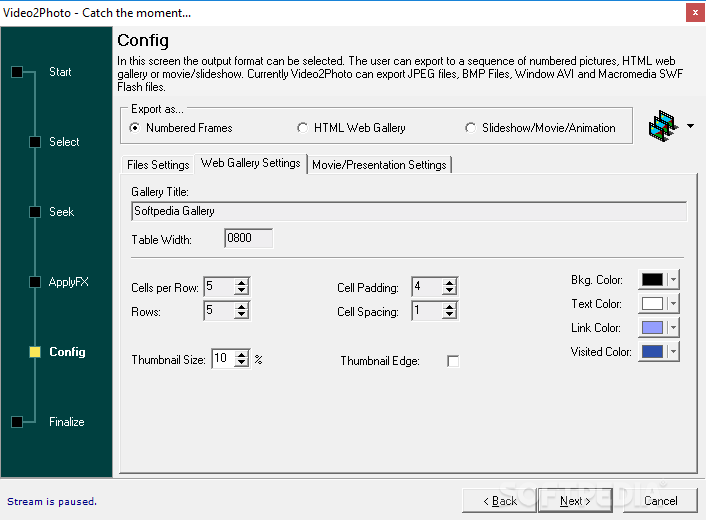Enable the Thumbnail Edge checkbox
Image resolution: width=706 pixels, height=521 pixels.
(453, 361)
